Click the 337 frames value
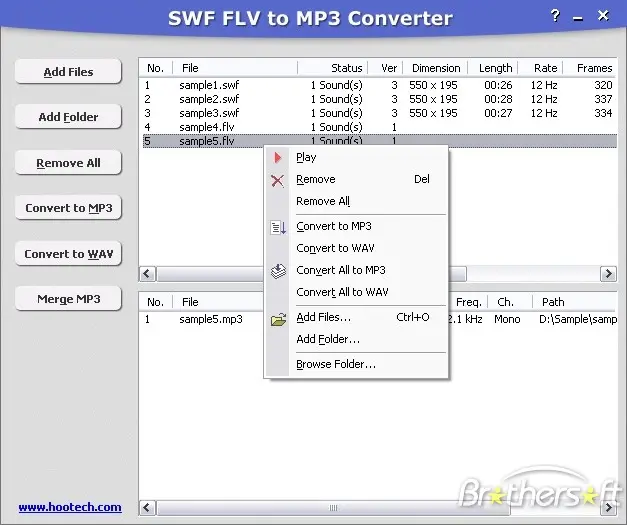The height and width of the screenshot is (525, 627). [603, 99]
